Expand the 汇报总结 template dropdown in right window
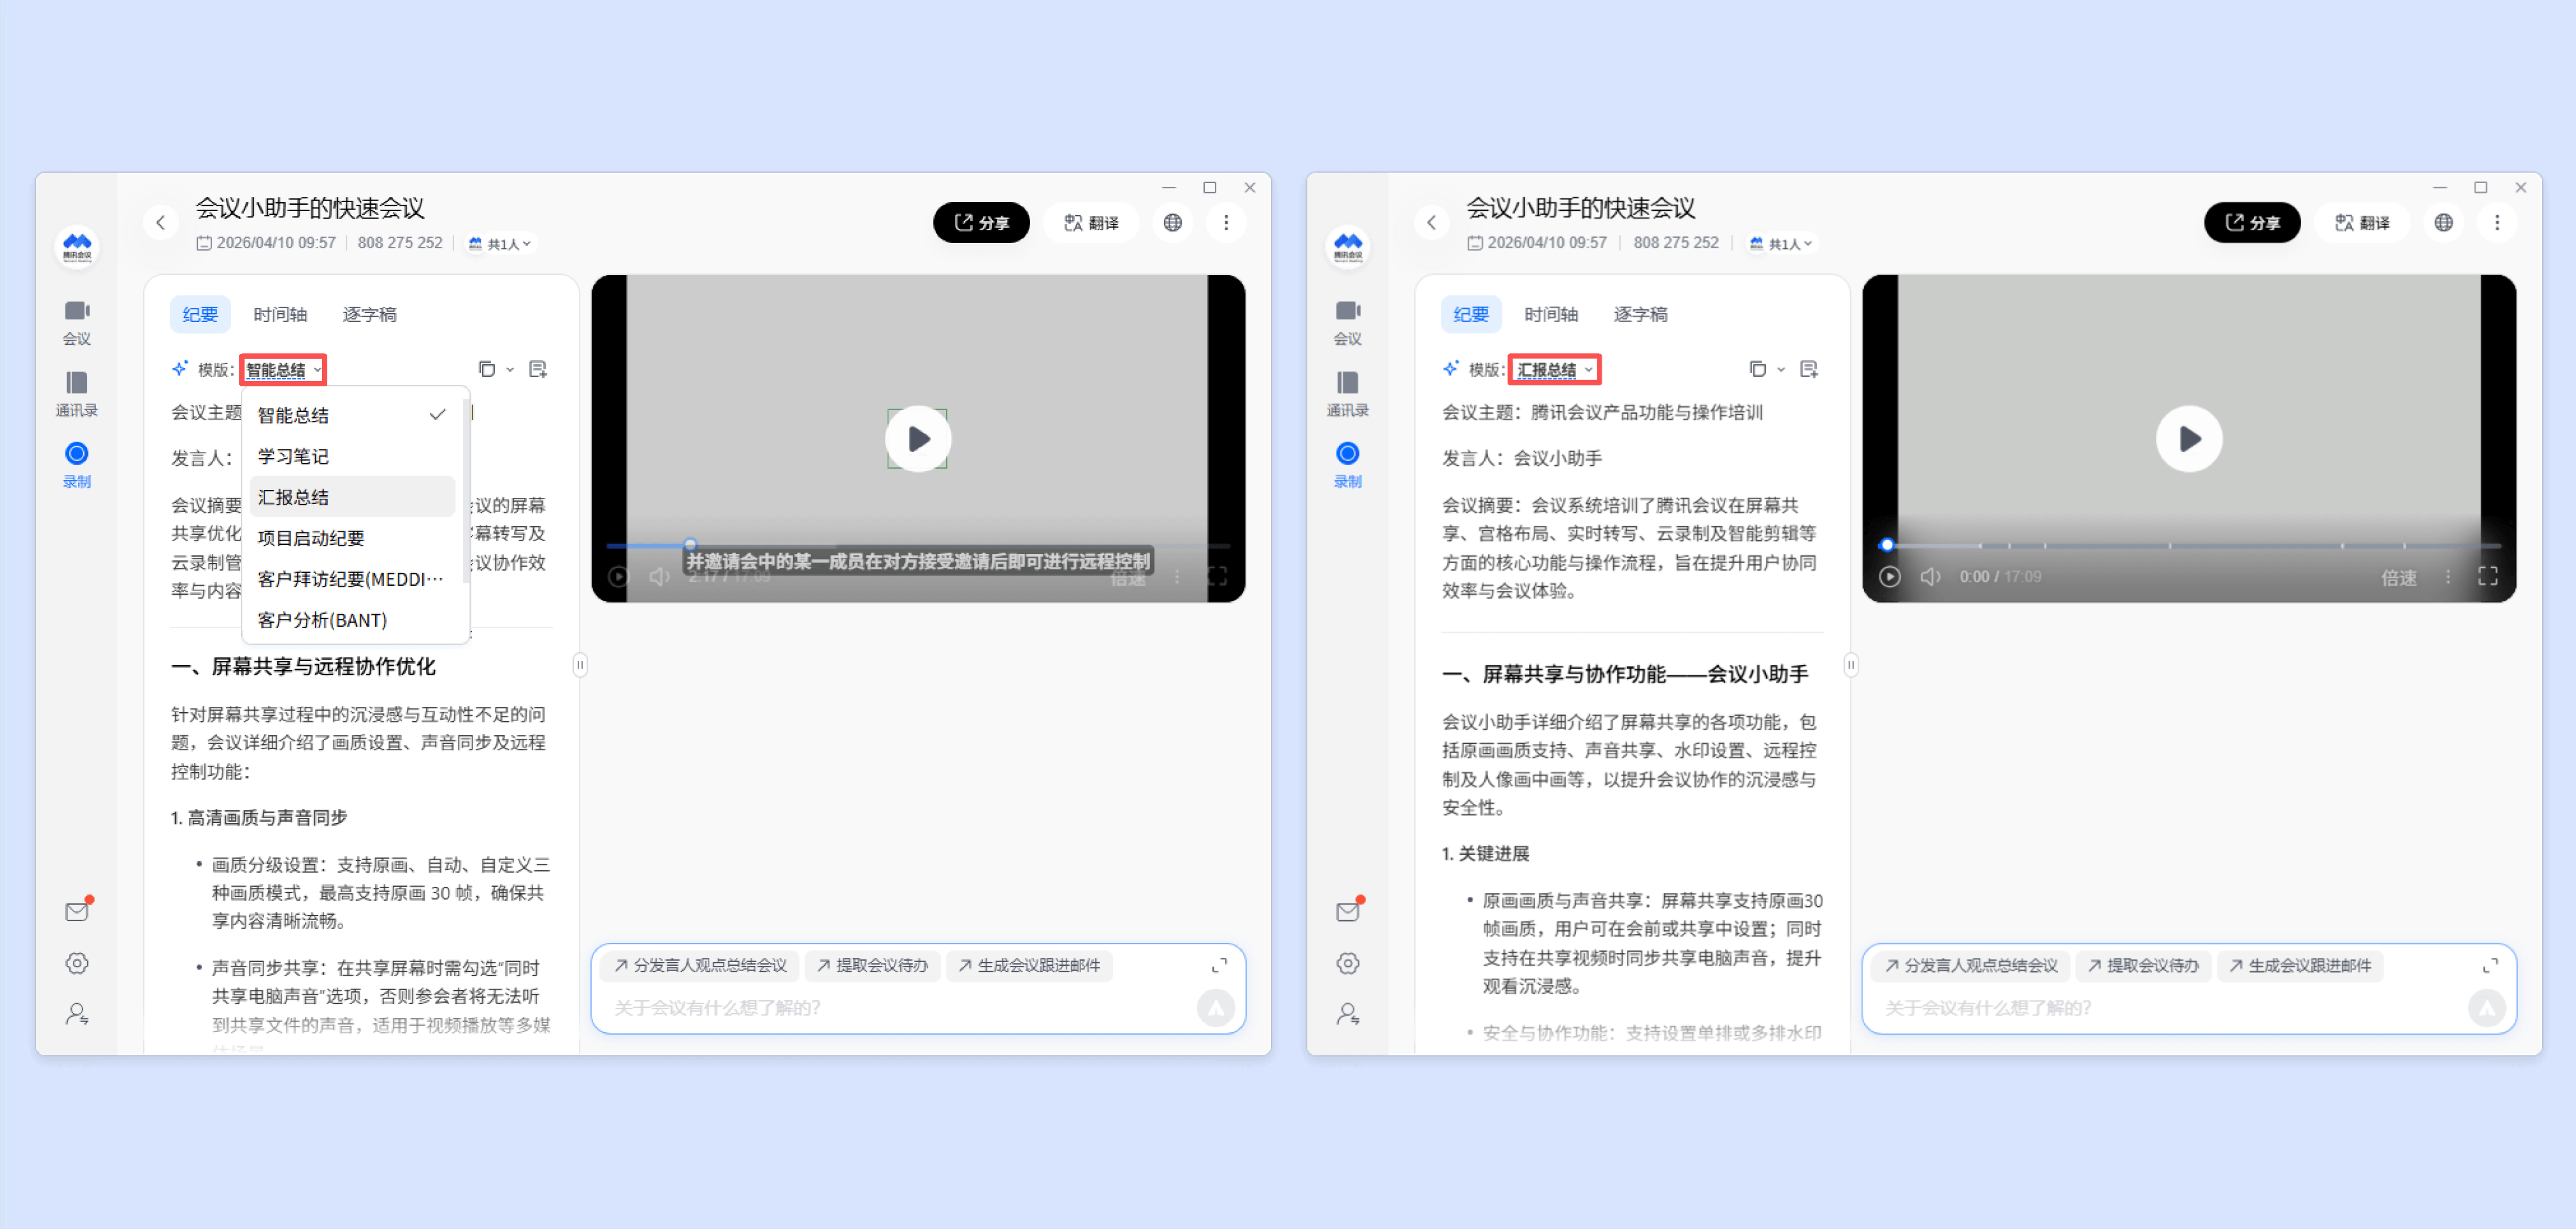2576x1229 pixels. [x=1555, y=370]
